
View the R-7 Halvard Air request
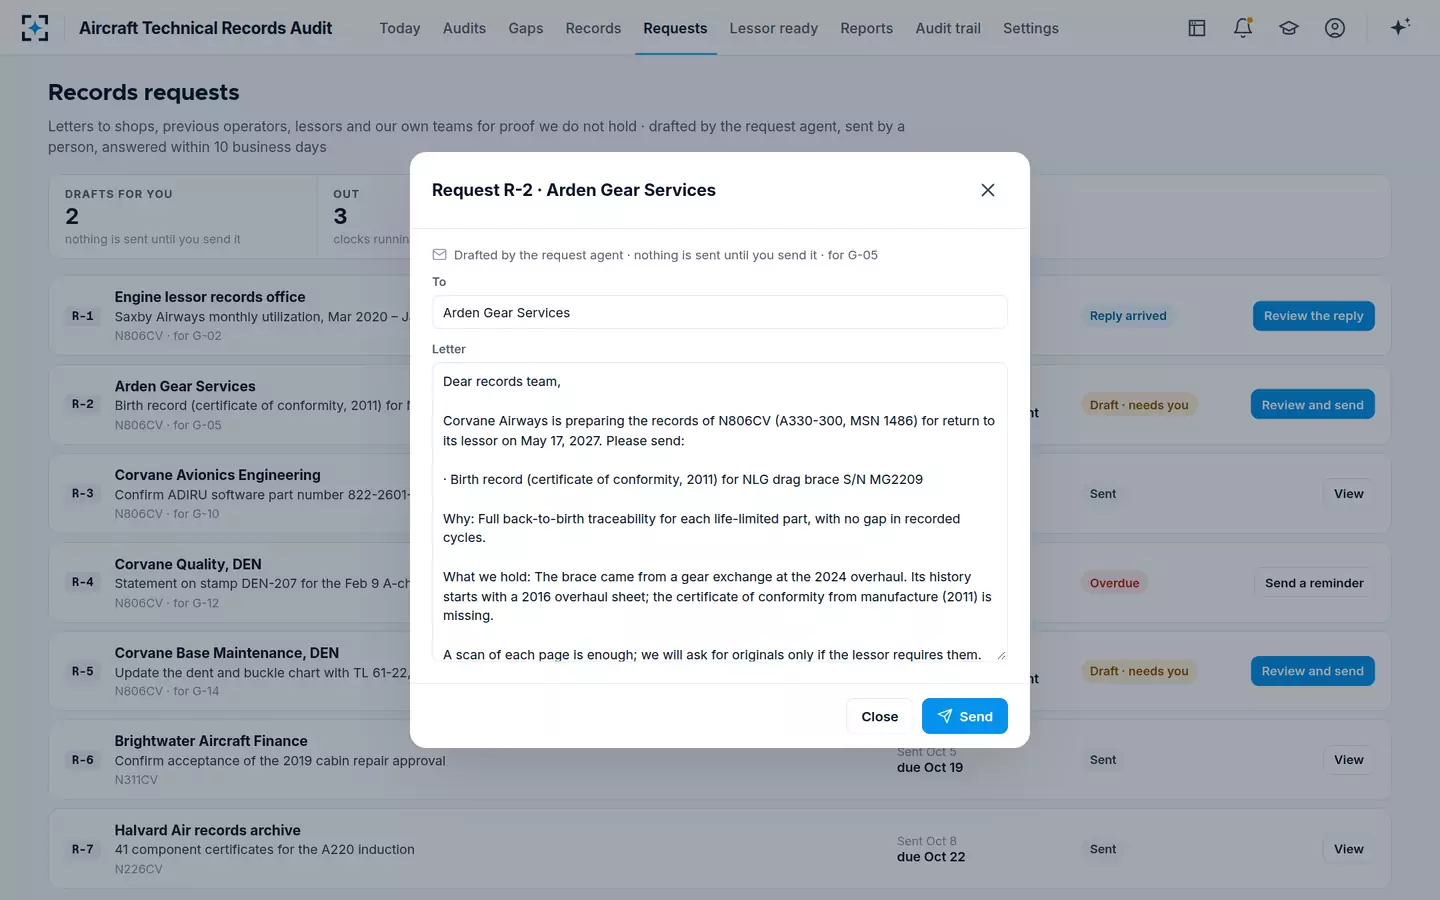click(x=1349, y=849)
